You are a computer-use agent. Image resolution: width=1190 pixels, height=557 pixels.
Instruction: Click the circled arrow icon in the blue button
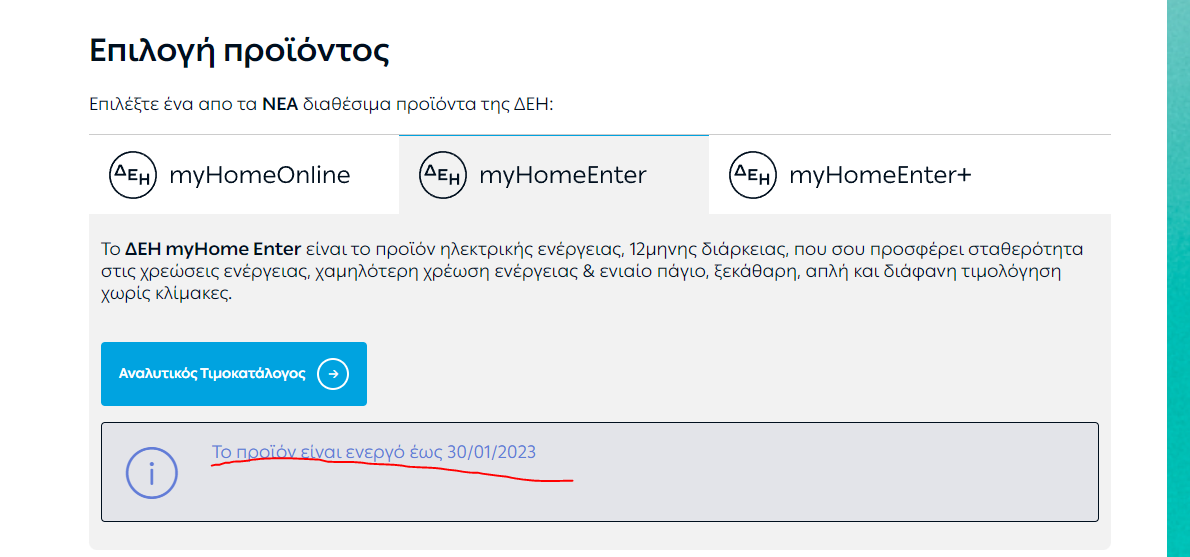tap(333, 374)
